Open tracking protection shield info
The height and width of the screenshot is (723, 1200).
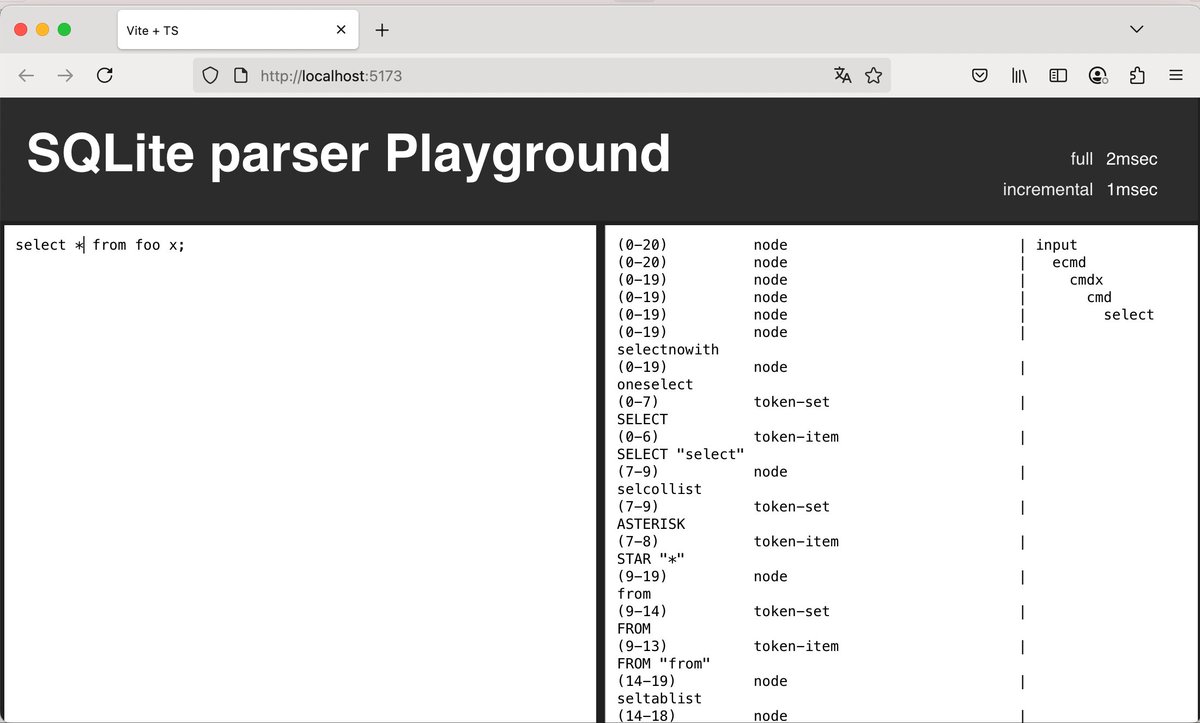(x=210, y=75)
